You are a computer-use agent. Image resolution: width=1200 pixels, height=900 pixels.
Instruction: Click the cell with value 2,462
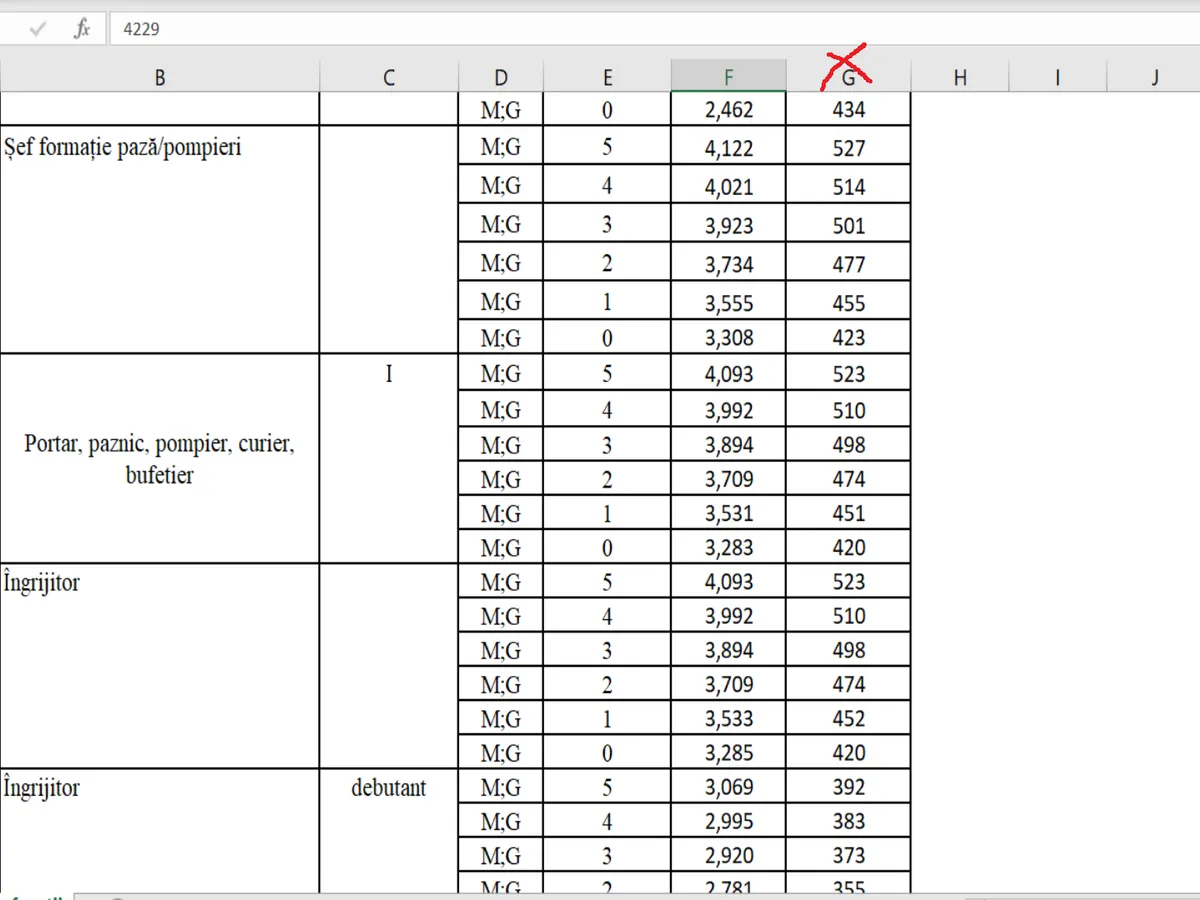click(729, 109)
